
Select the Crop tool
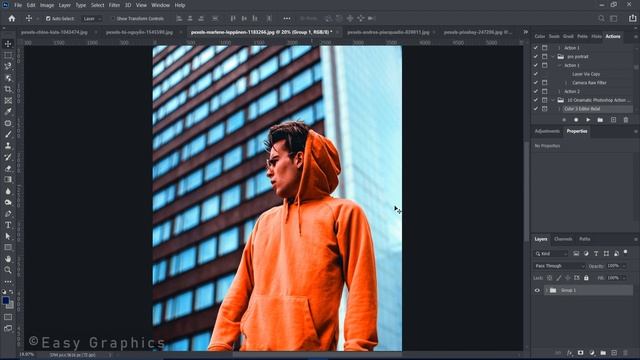8,89
